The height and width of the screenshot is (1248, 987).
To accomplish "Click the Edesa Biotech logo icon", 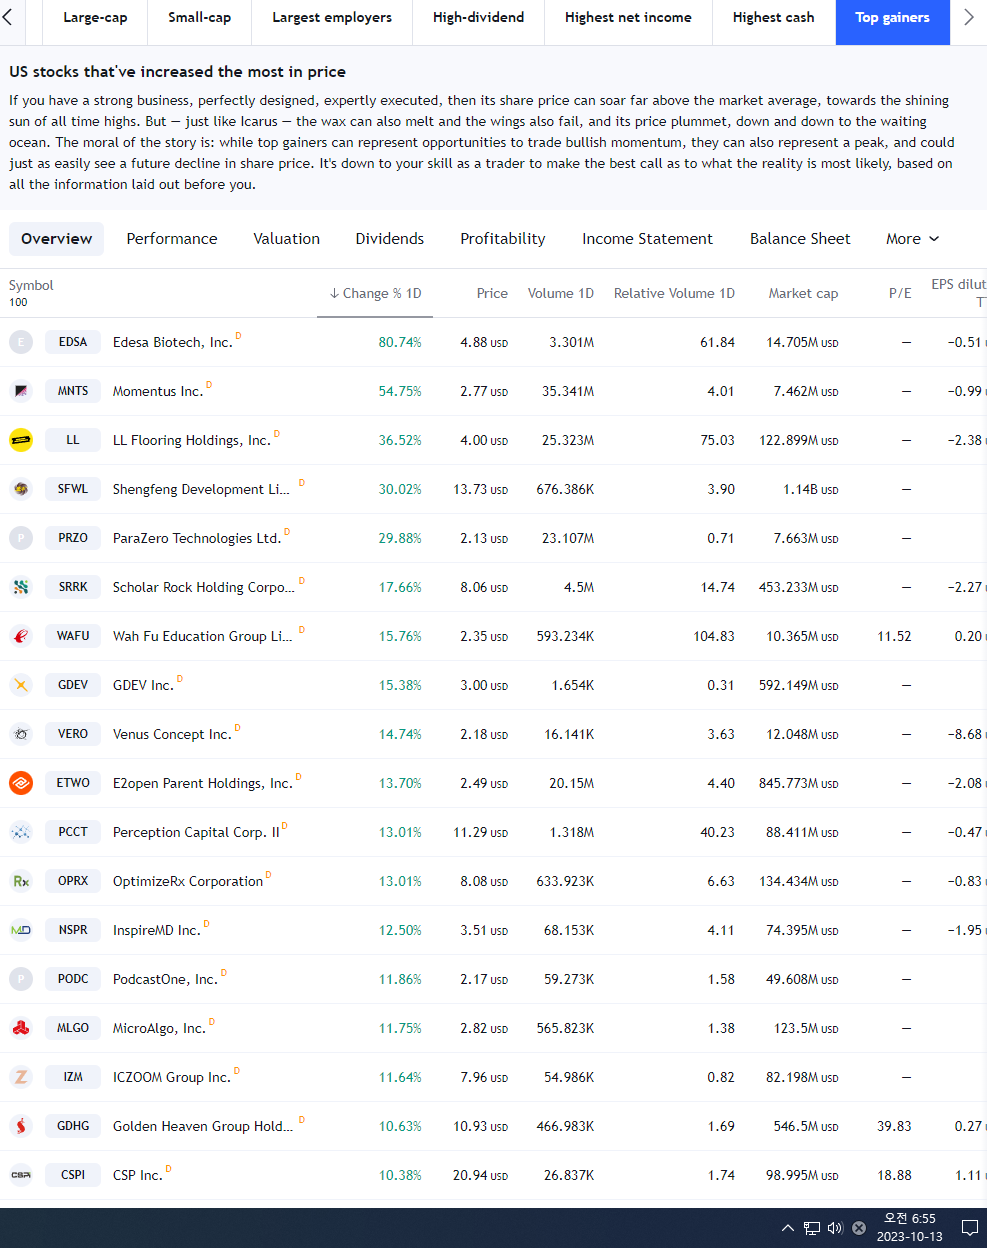I will 21,342.
